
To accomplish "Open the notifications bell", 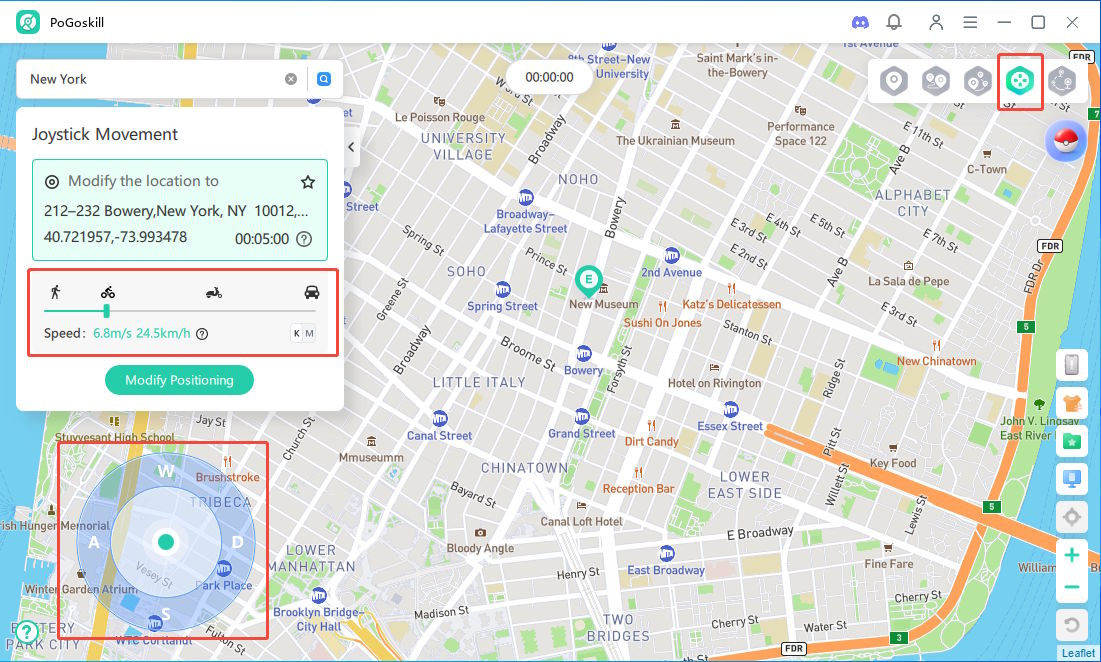I will [894, 22].
